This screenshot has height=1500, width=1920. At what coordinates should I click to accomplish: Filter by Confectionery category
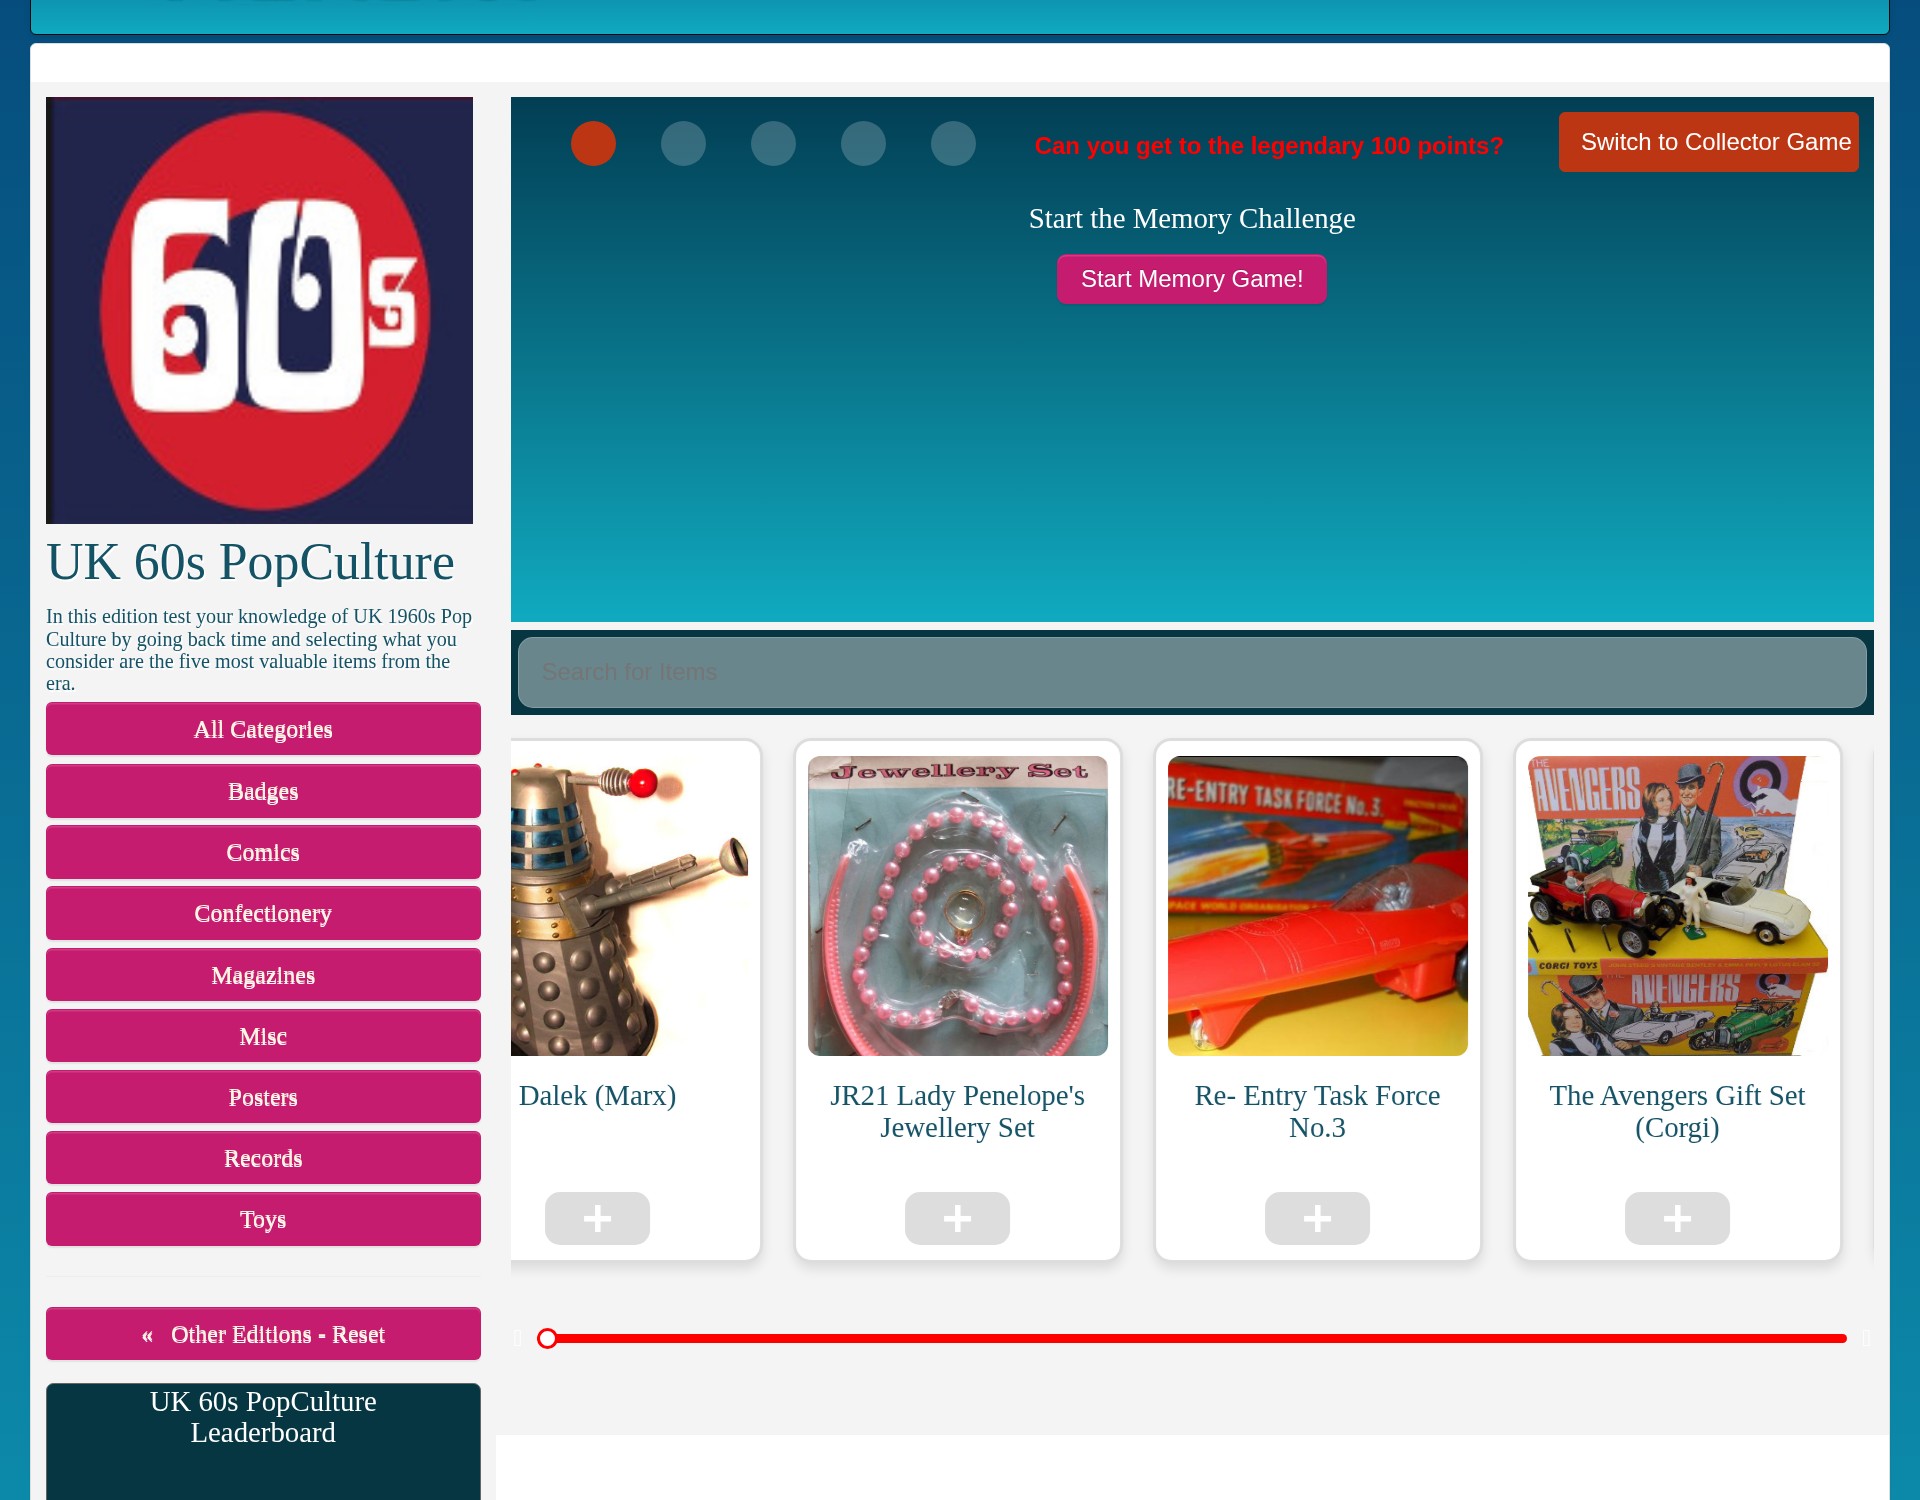pyautogui.click(x=263, y=913)
